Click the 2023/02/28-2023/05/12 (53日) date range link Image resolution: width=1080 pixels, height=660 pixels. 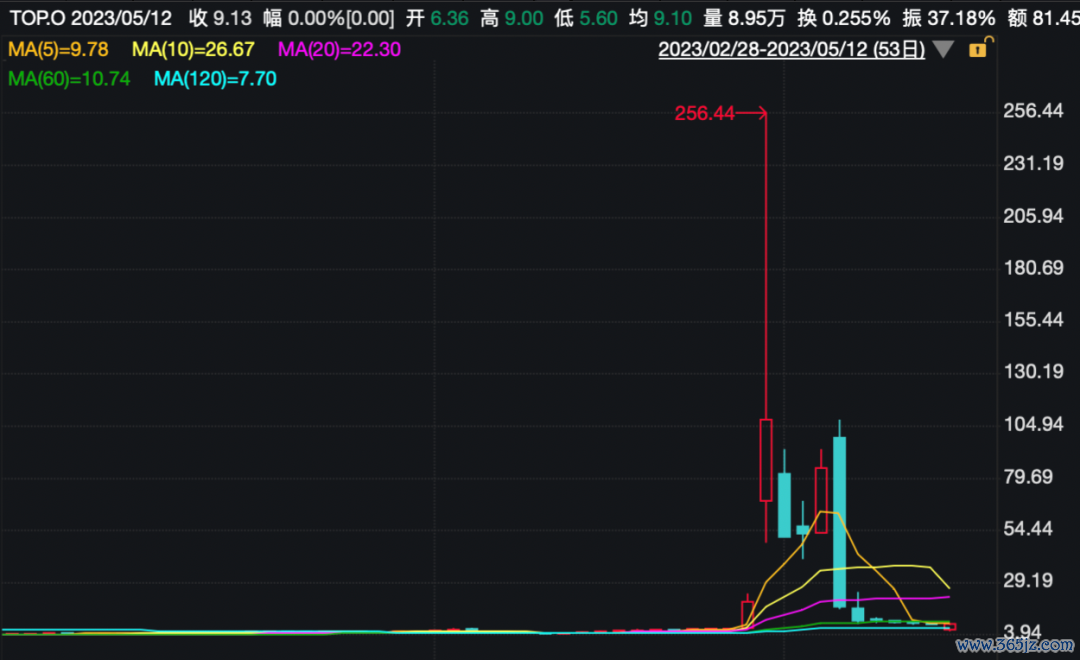point(791,50)
